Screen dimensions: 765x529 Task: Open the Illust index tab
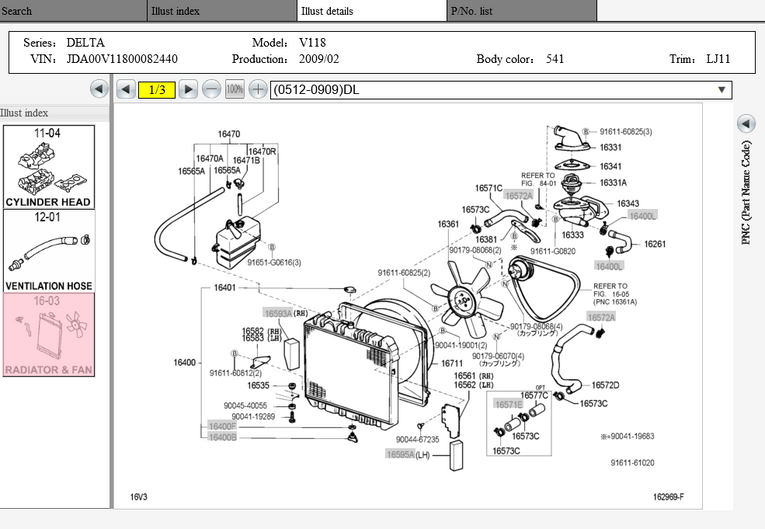pyautogui.click(x=222, y=11)
